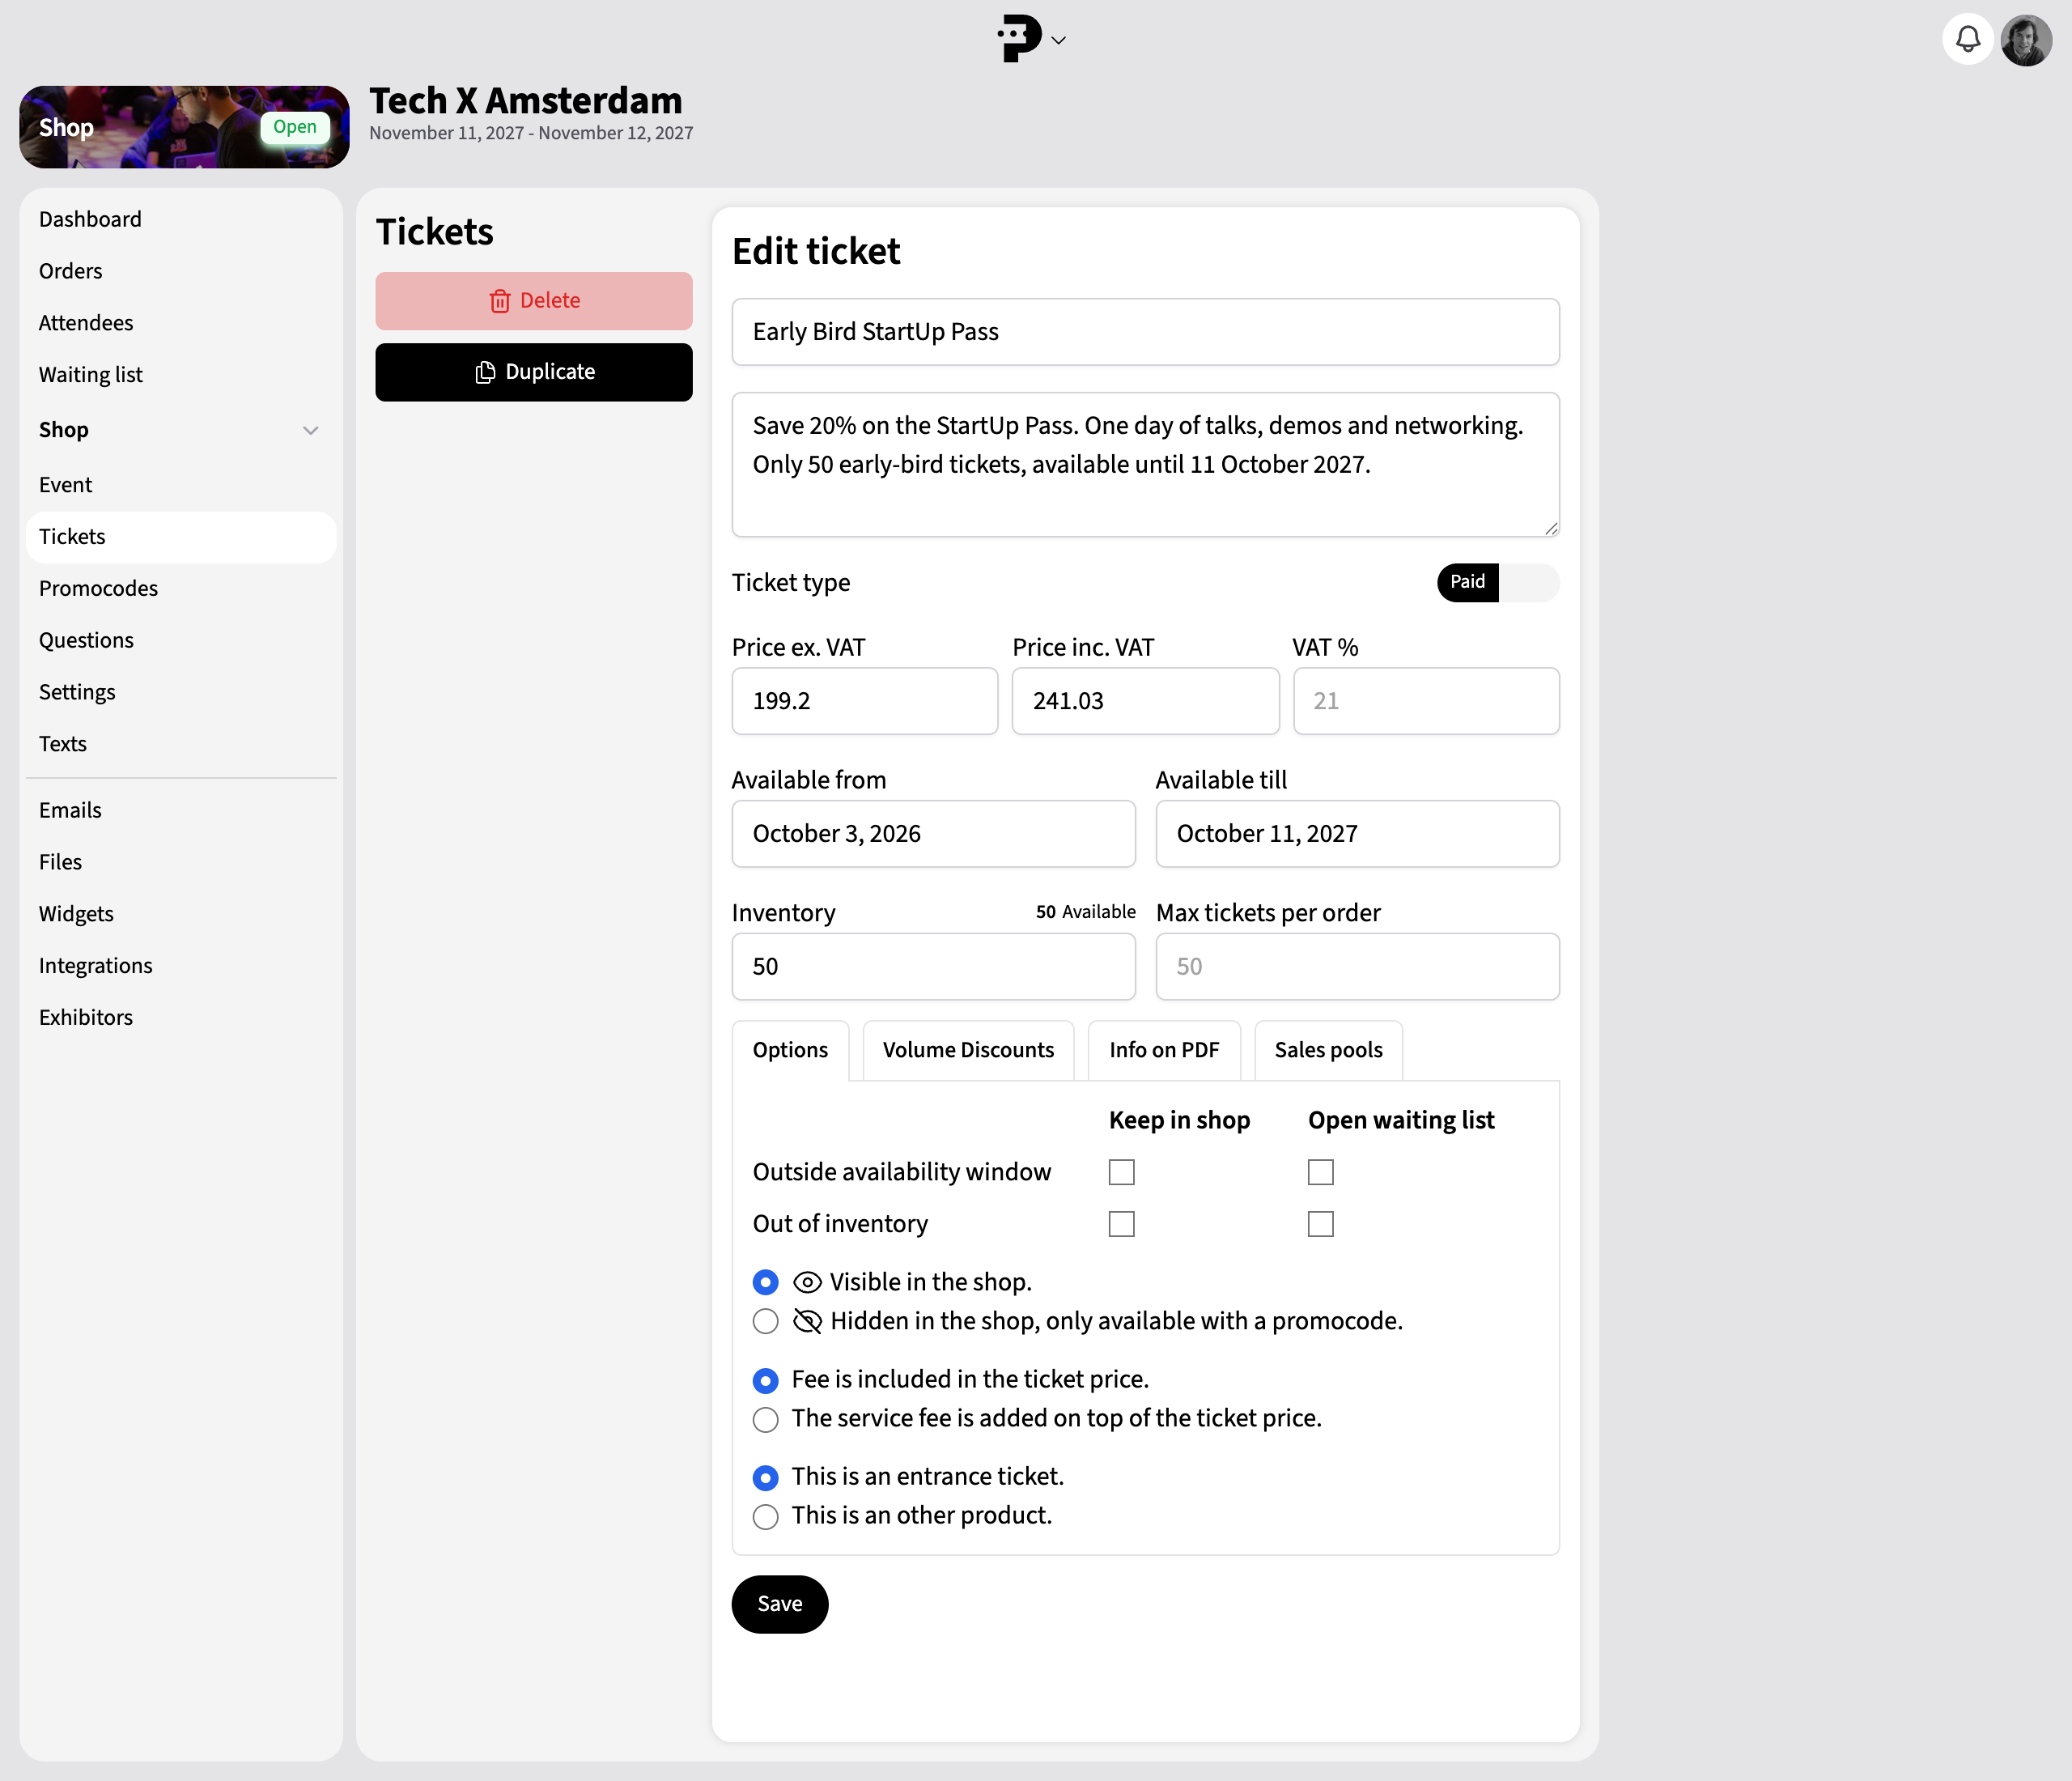Click the Inventory input field
This screenshot has height=1781, width=2072.
(x=933, y=967)
